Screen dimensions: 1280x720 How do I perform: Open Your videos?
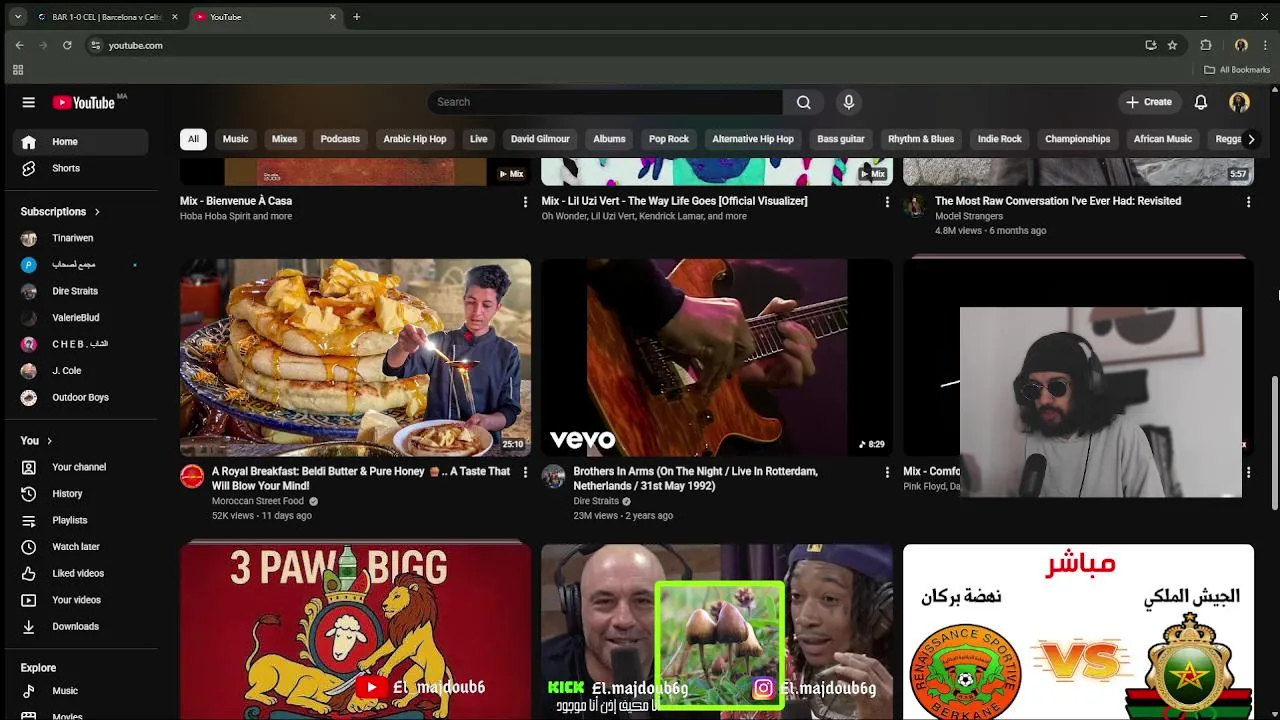click(80, 600)
